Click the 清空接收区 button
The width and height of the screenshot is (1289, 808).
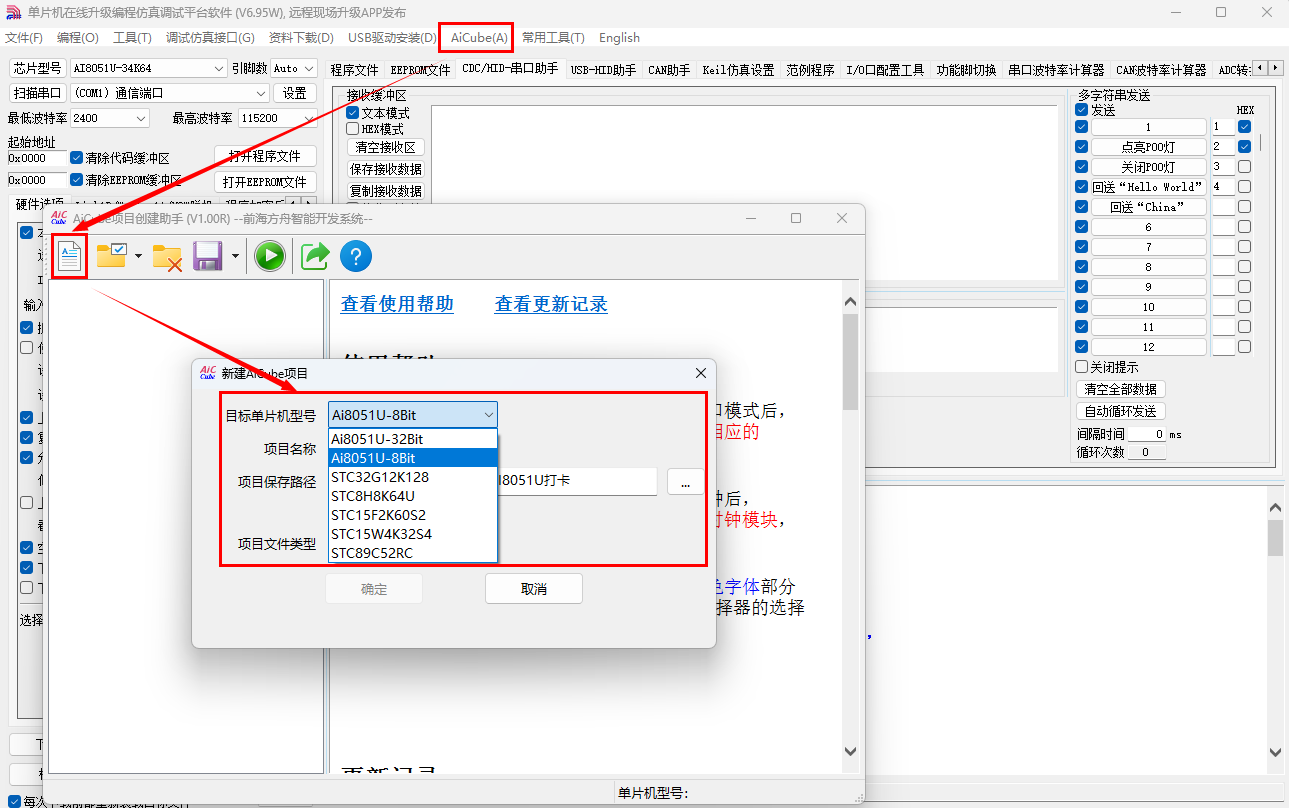(x=386, y=147)
